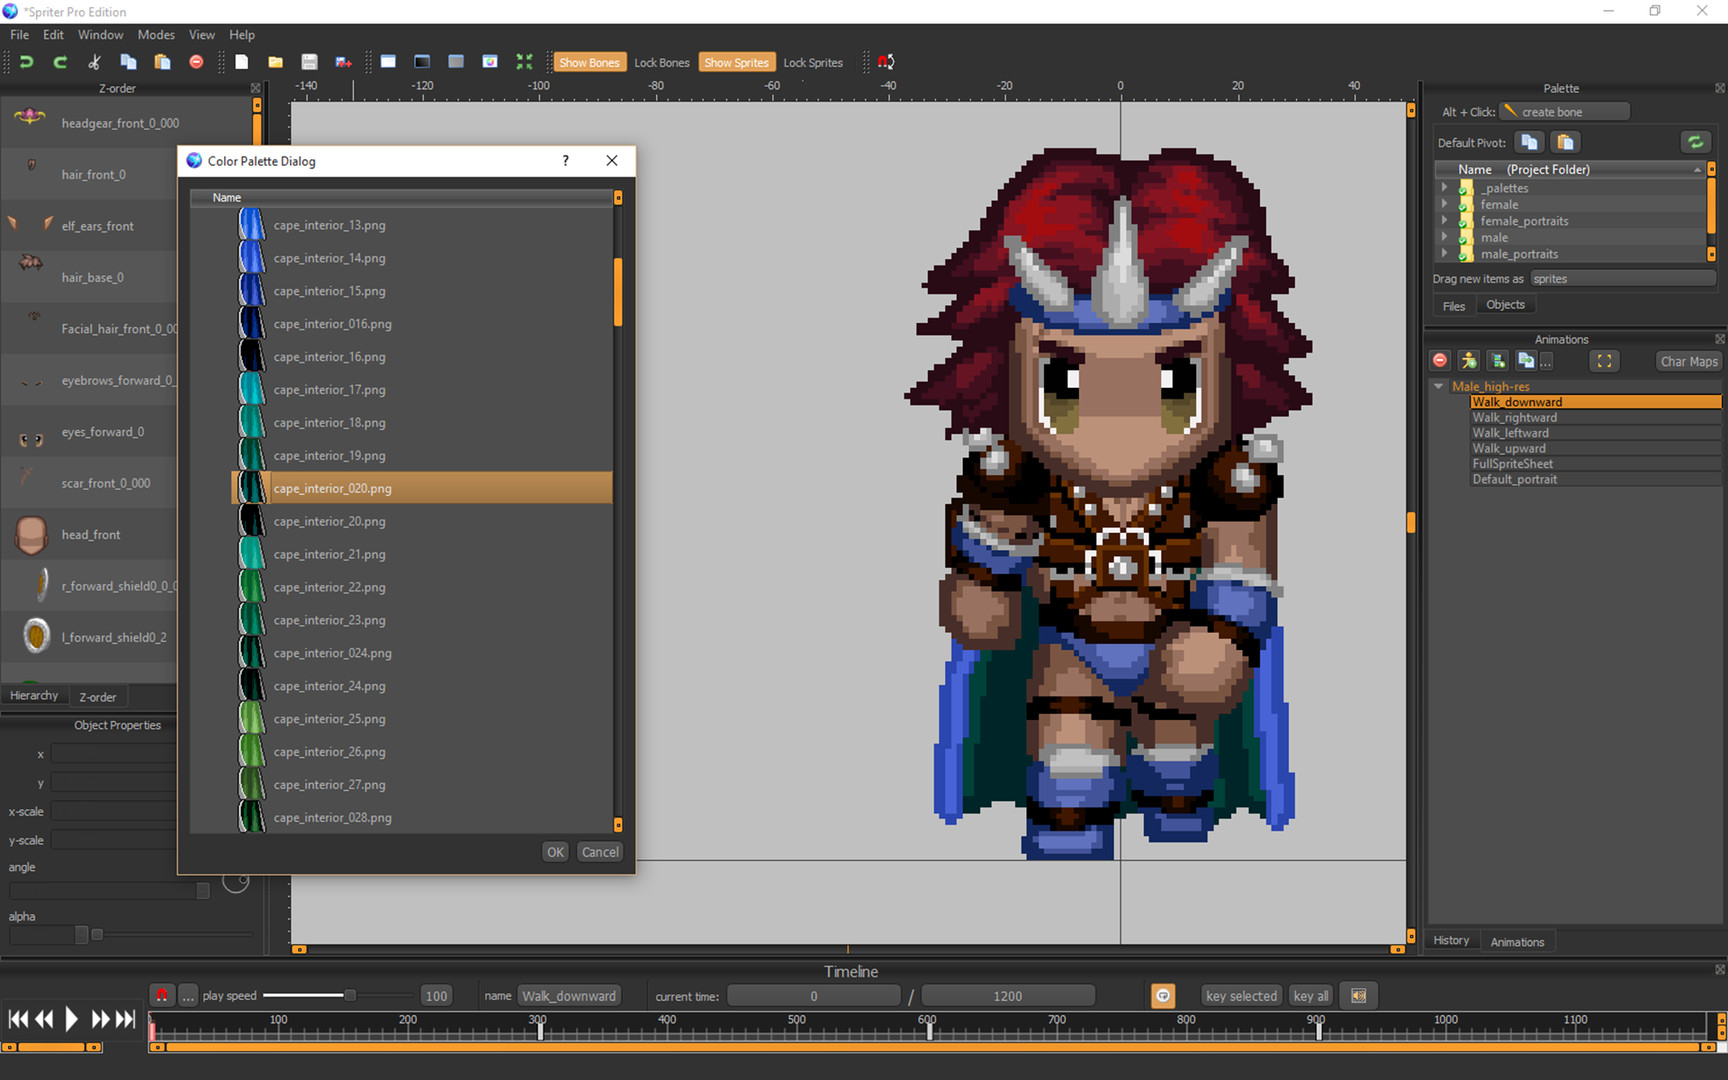Select cape_interior_17.png in the palette list
The width and height of the screenshot is (1728, 1080).
(330, 389)
